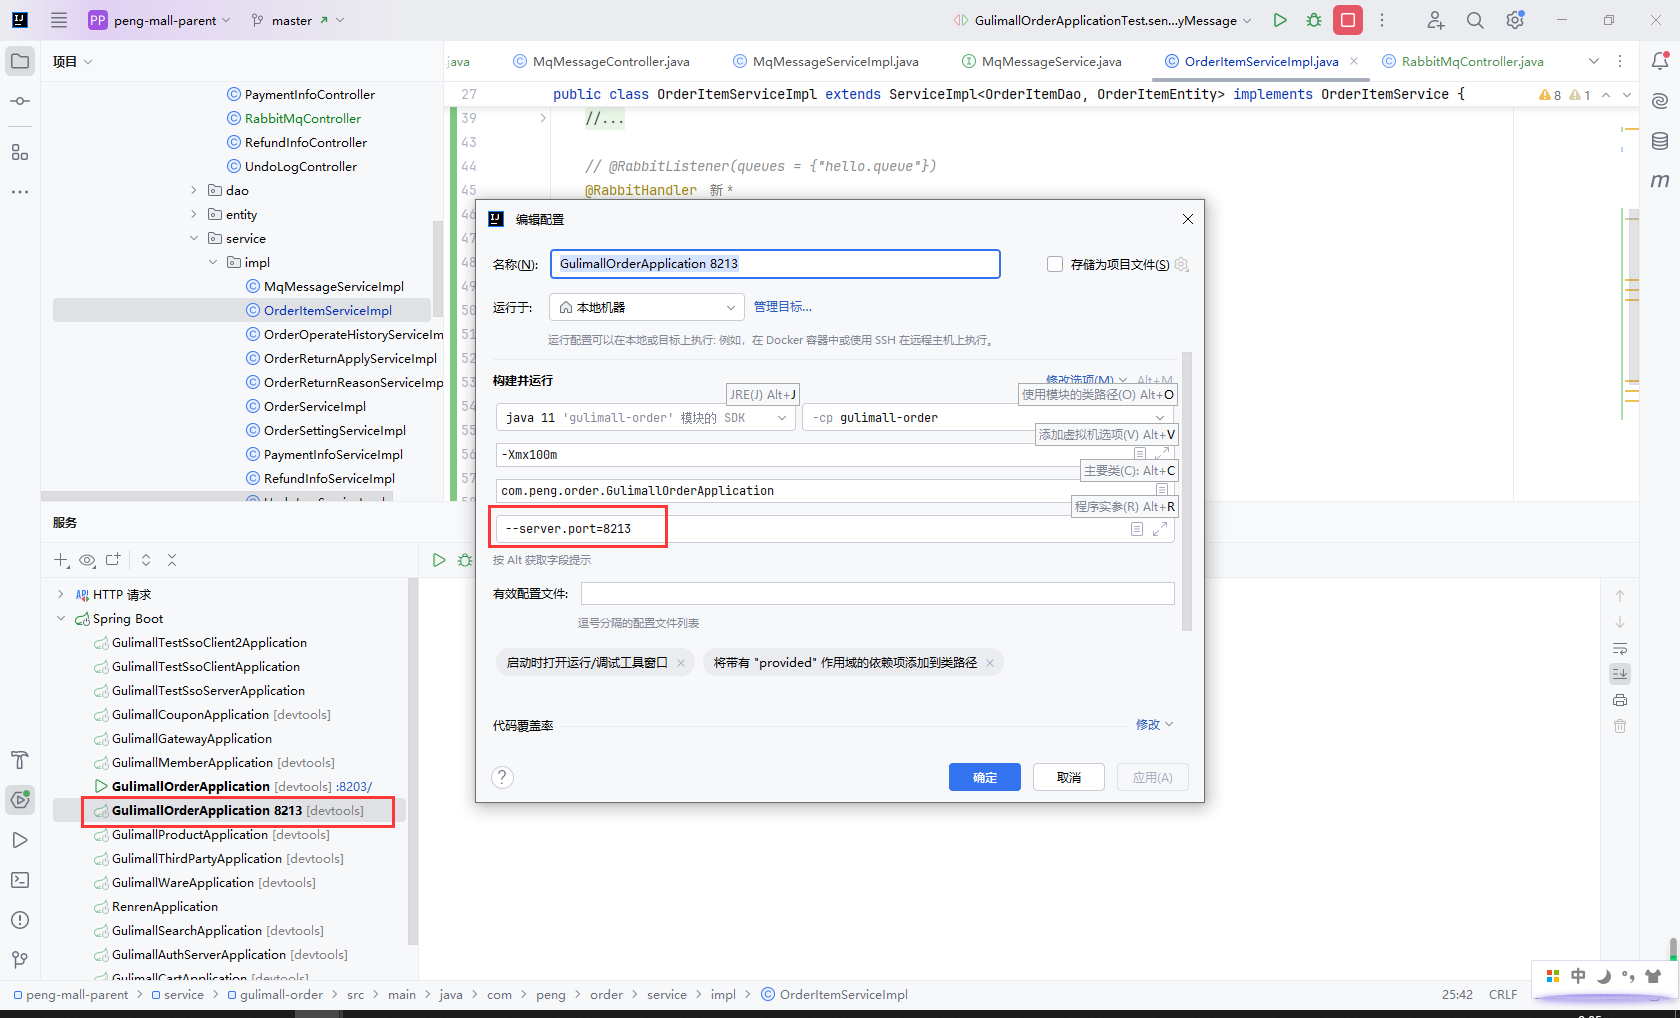Open Search Everywhere magnifier
1680x1018 pixels.
[x=1475, y=20]
